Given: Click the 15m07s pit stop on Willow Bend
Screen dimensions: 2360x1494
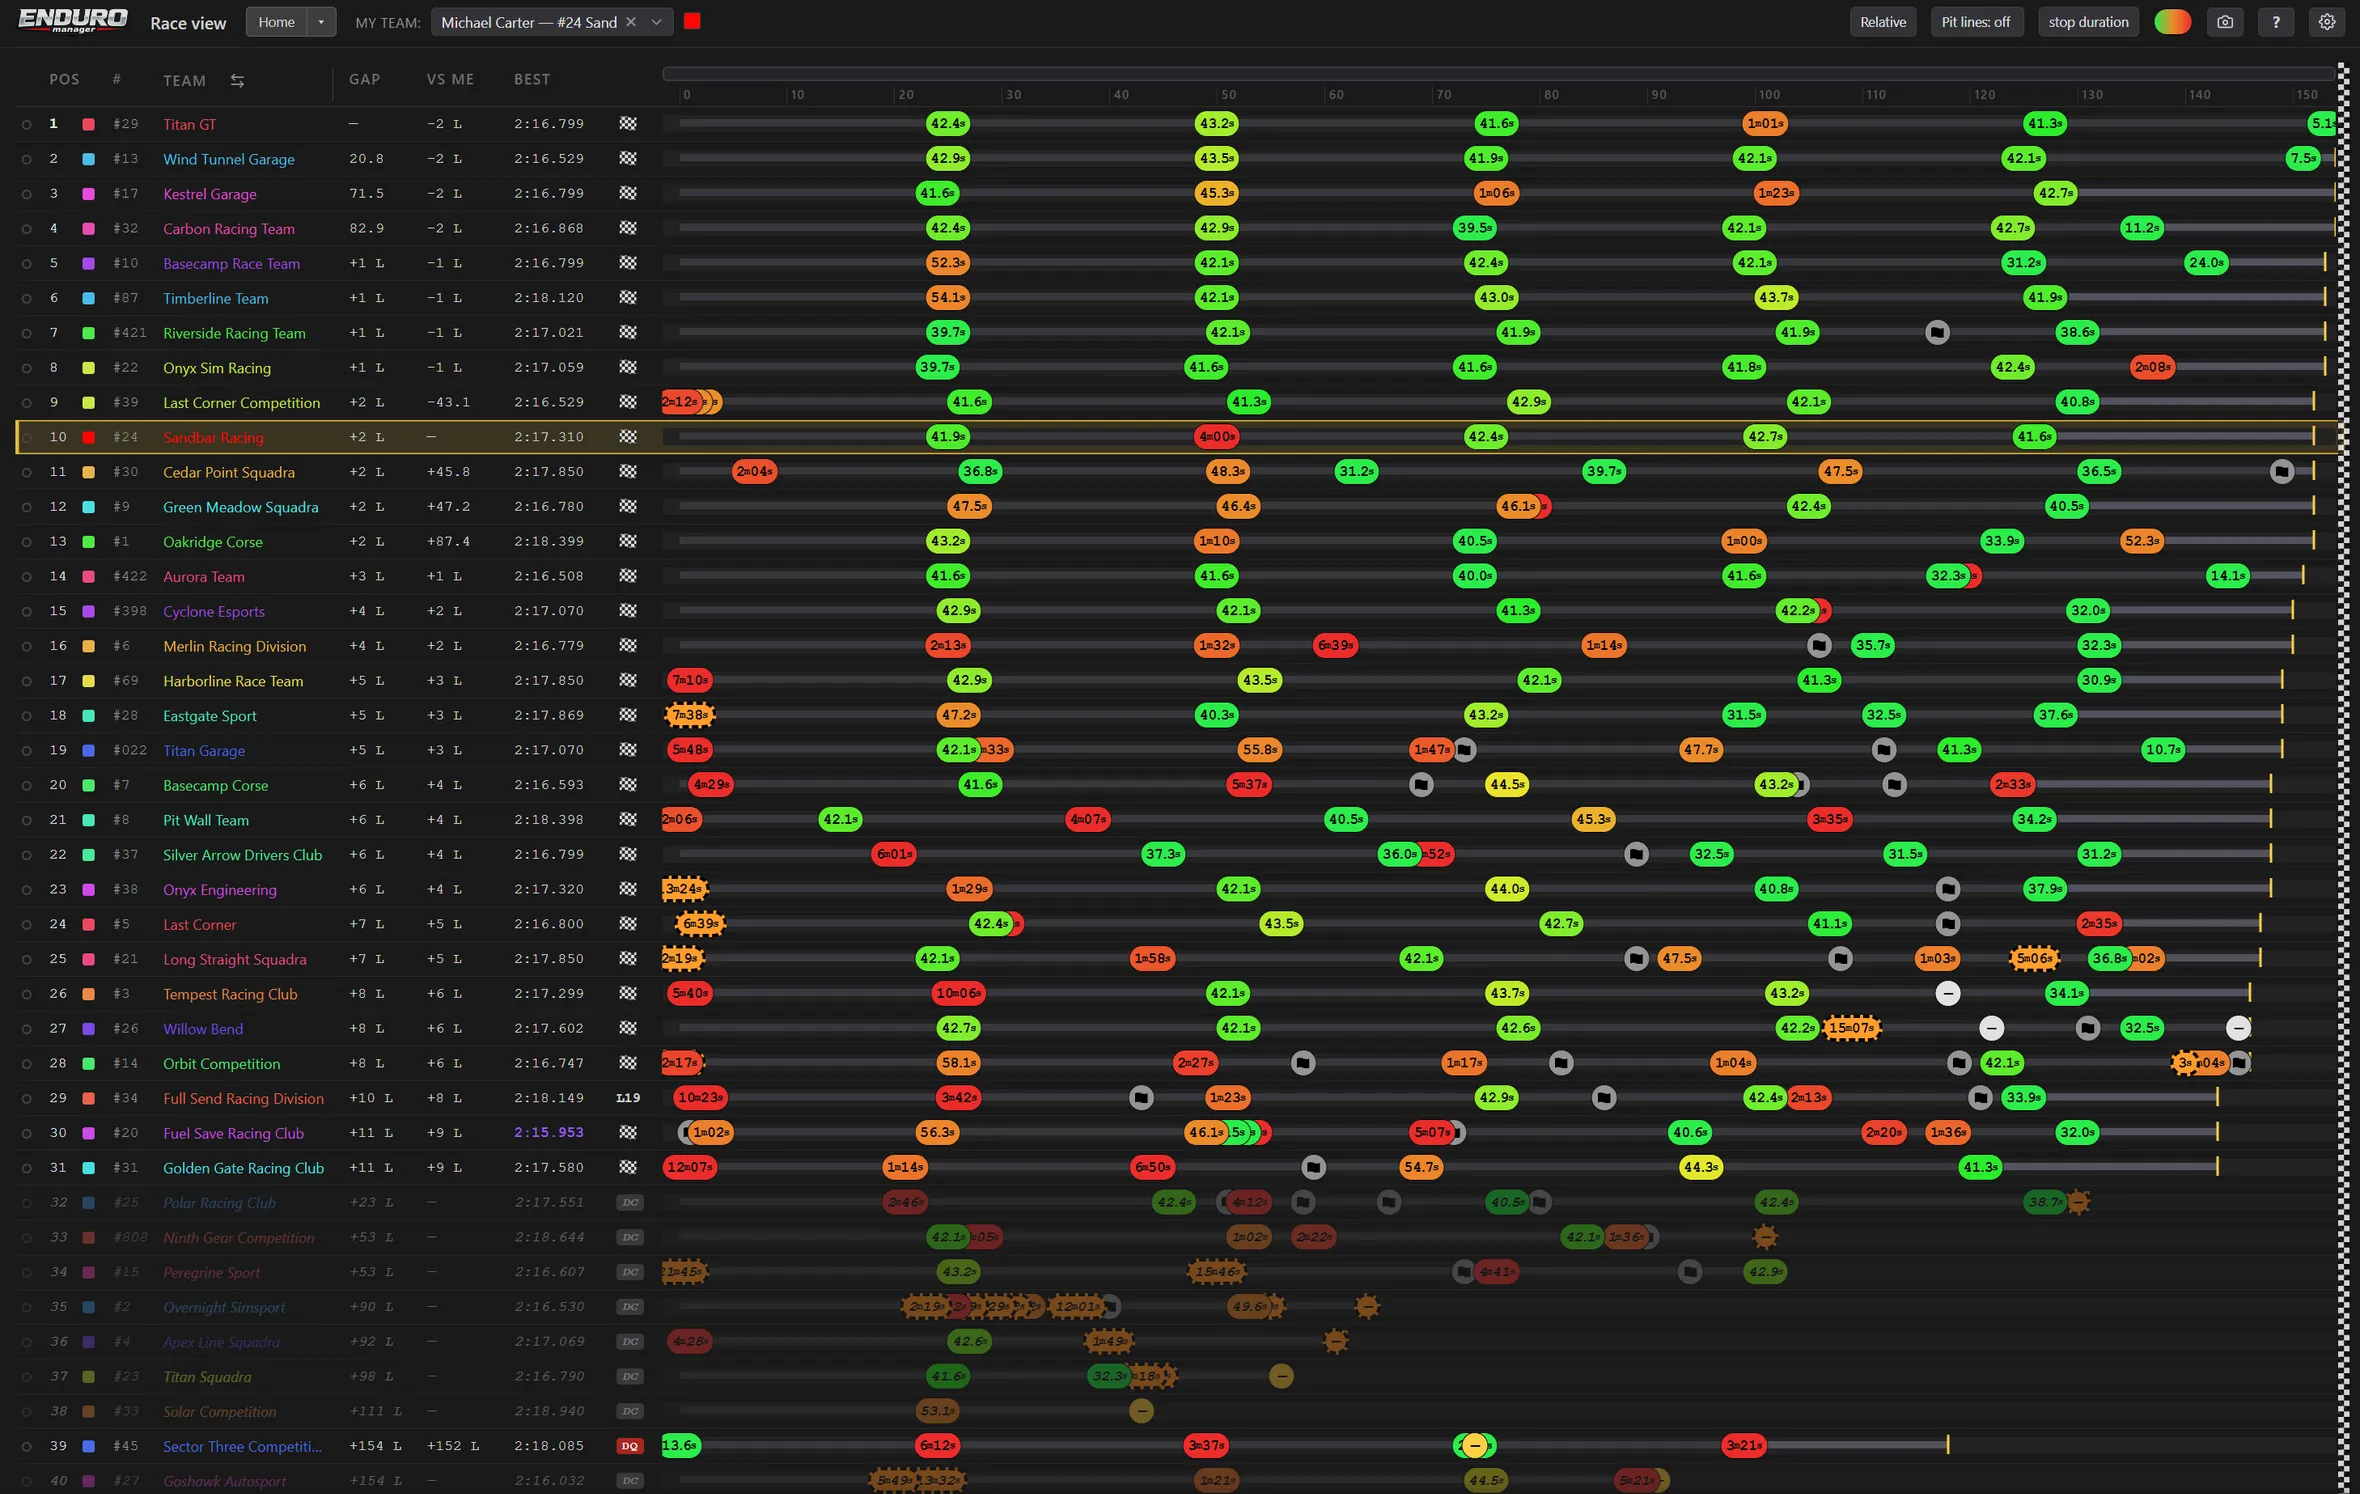Looking at the screenshot, I should click(1850, 1028).
